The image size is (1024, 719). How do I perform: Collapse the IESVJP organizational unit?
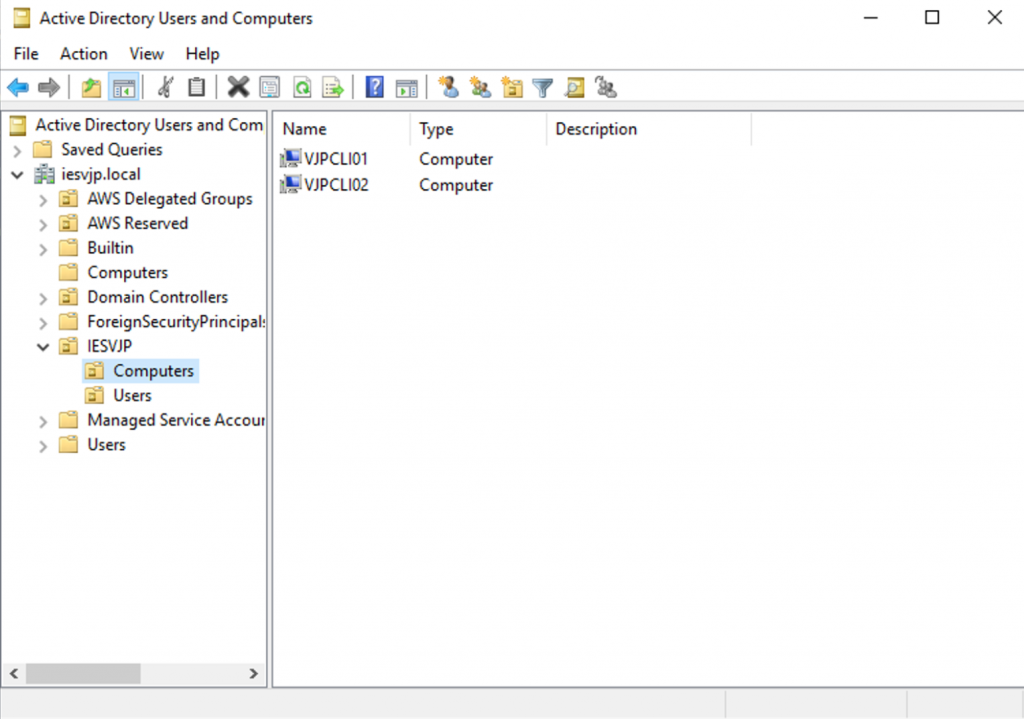click(43, 347)
